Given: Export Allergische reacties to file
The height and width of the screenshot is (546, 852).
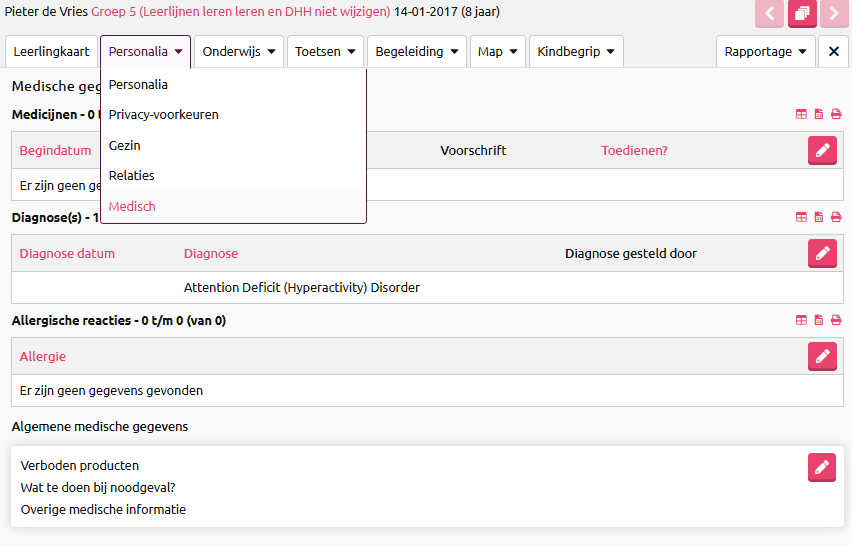Looking at the screenshot, I should (819, 321).
